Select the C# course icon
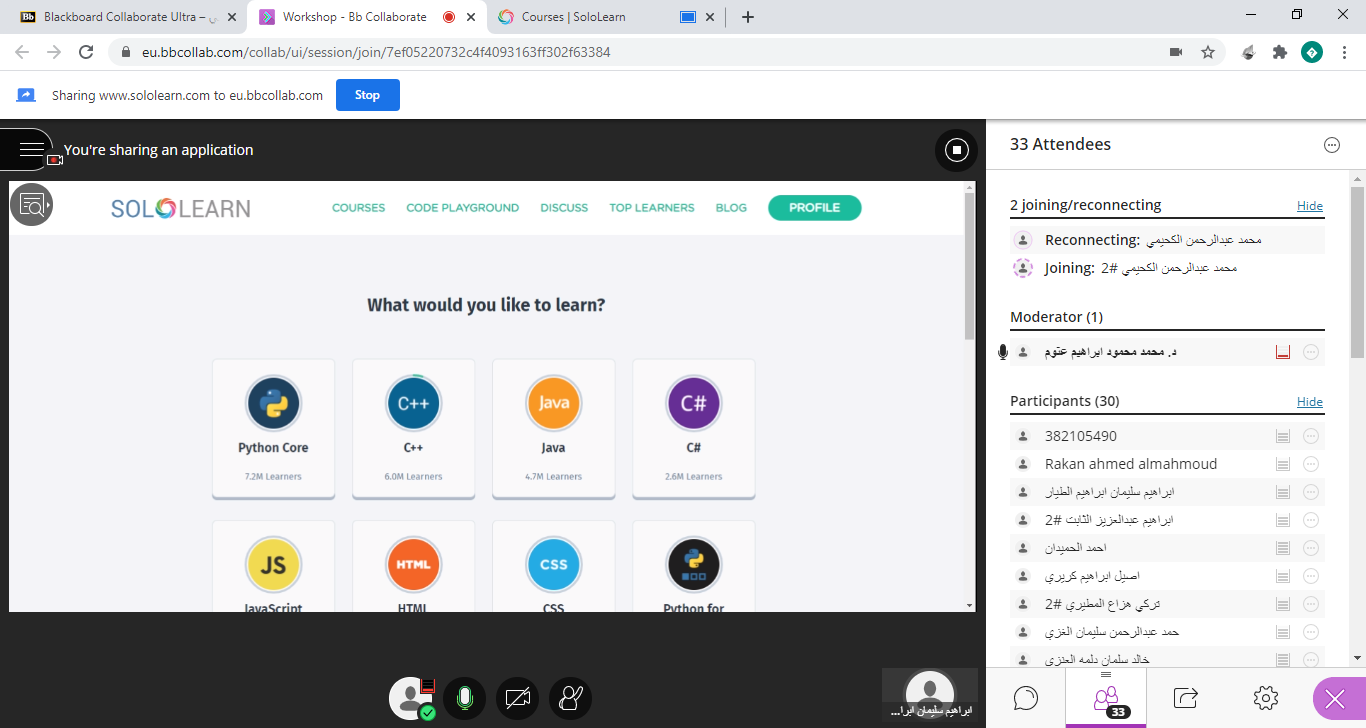This screenshot has width=1366, height=728. click(x=693, y=403)
